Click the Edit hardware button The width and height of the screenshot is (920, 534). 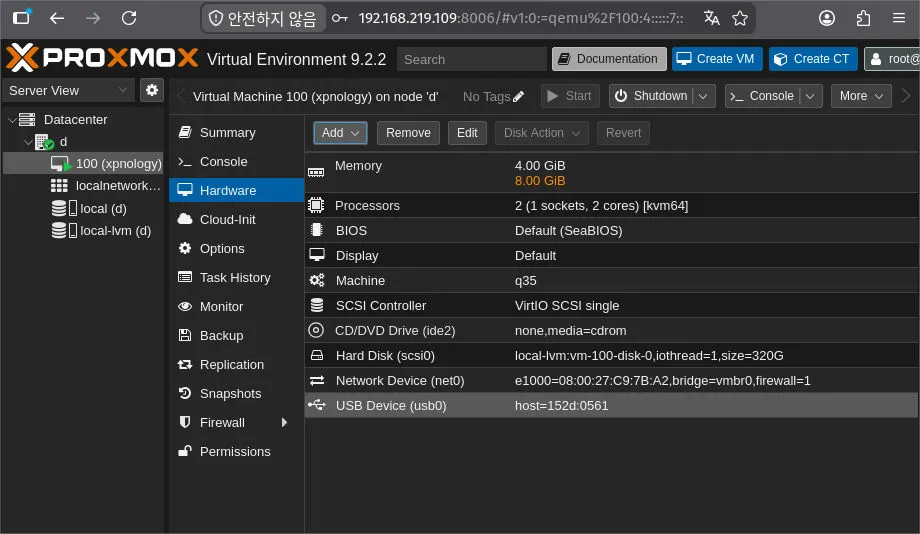467,133
